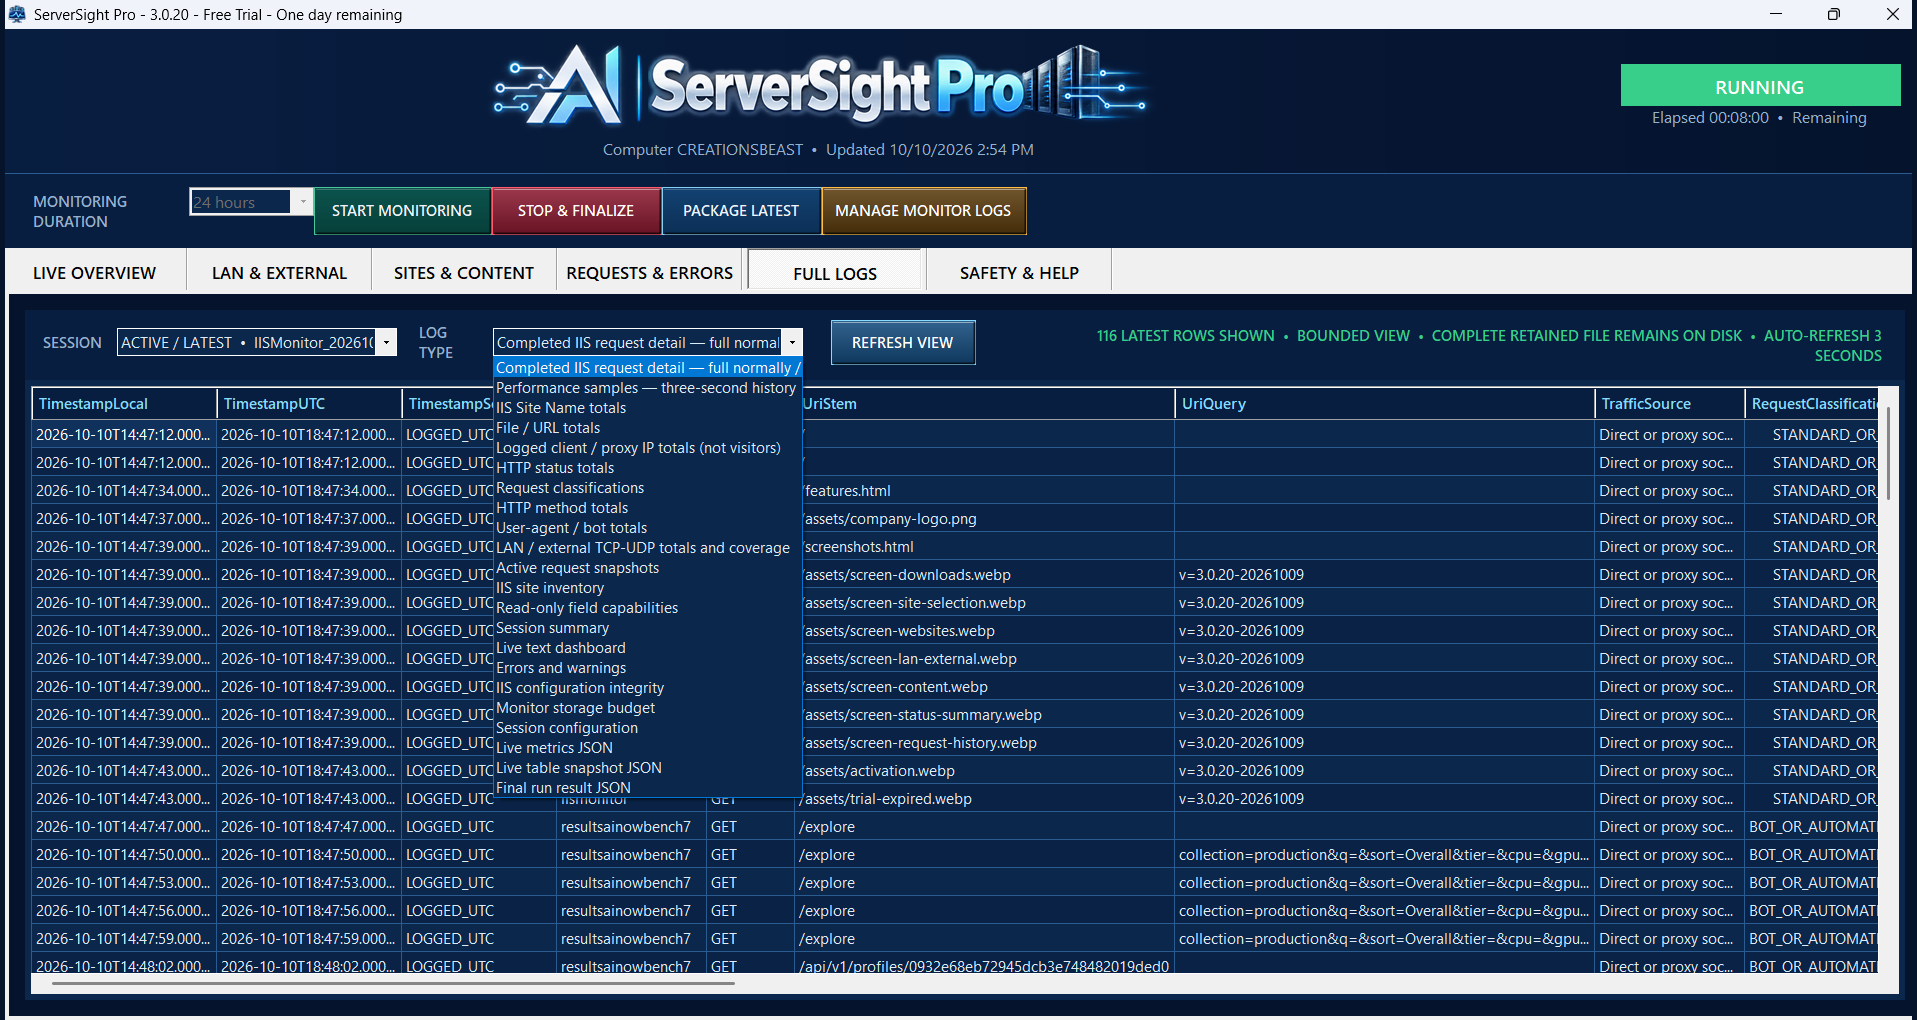Pick Request classifications from list
This screenshot has width=1917, height=1020.
pos(647,488)
